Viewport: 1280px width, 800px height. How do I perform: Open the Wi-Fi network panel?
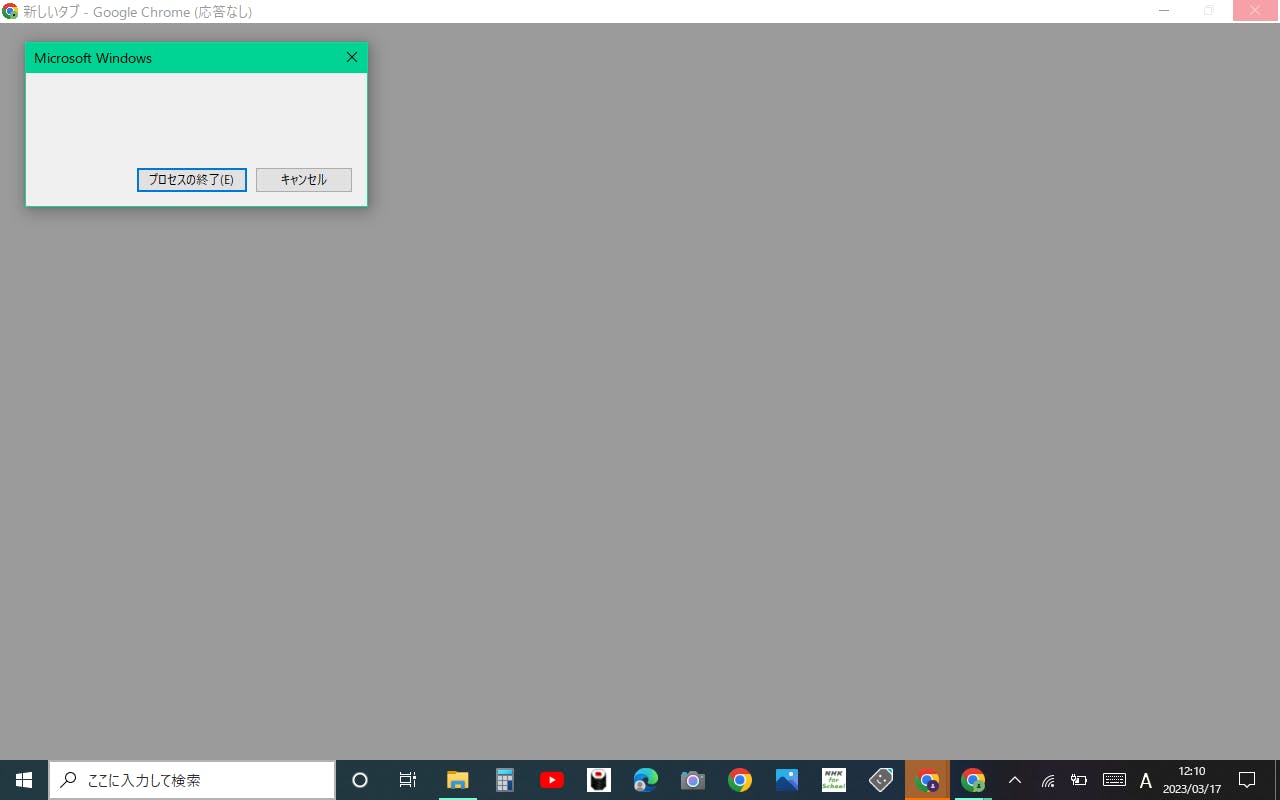(x=1047, y=780)
